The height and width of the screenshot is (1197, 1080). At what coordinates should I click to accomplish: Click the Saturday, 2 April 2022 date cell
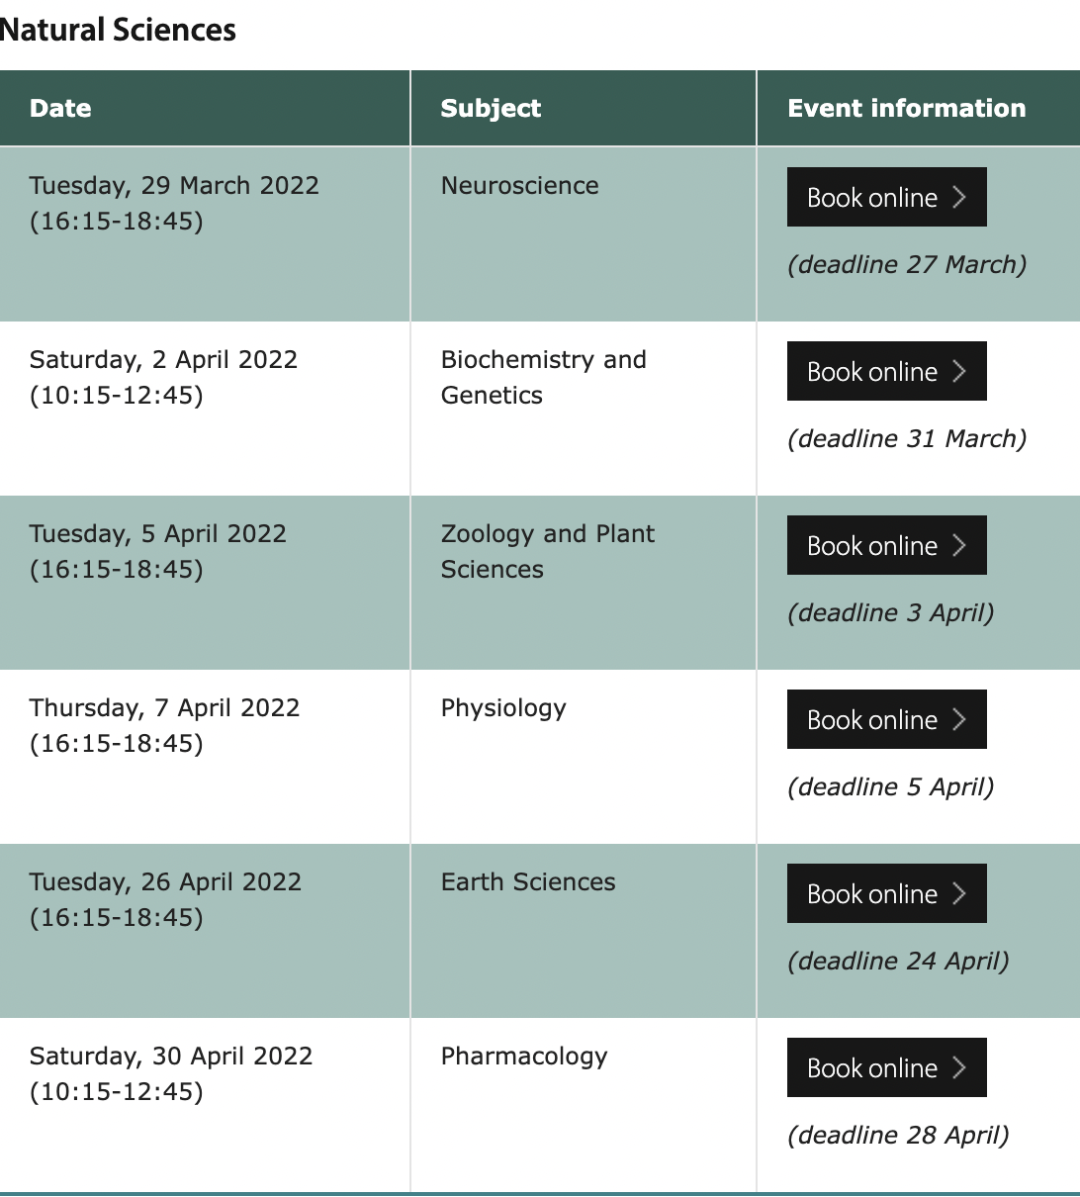pyautogui.click(x=205, y=408)
